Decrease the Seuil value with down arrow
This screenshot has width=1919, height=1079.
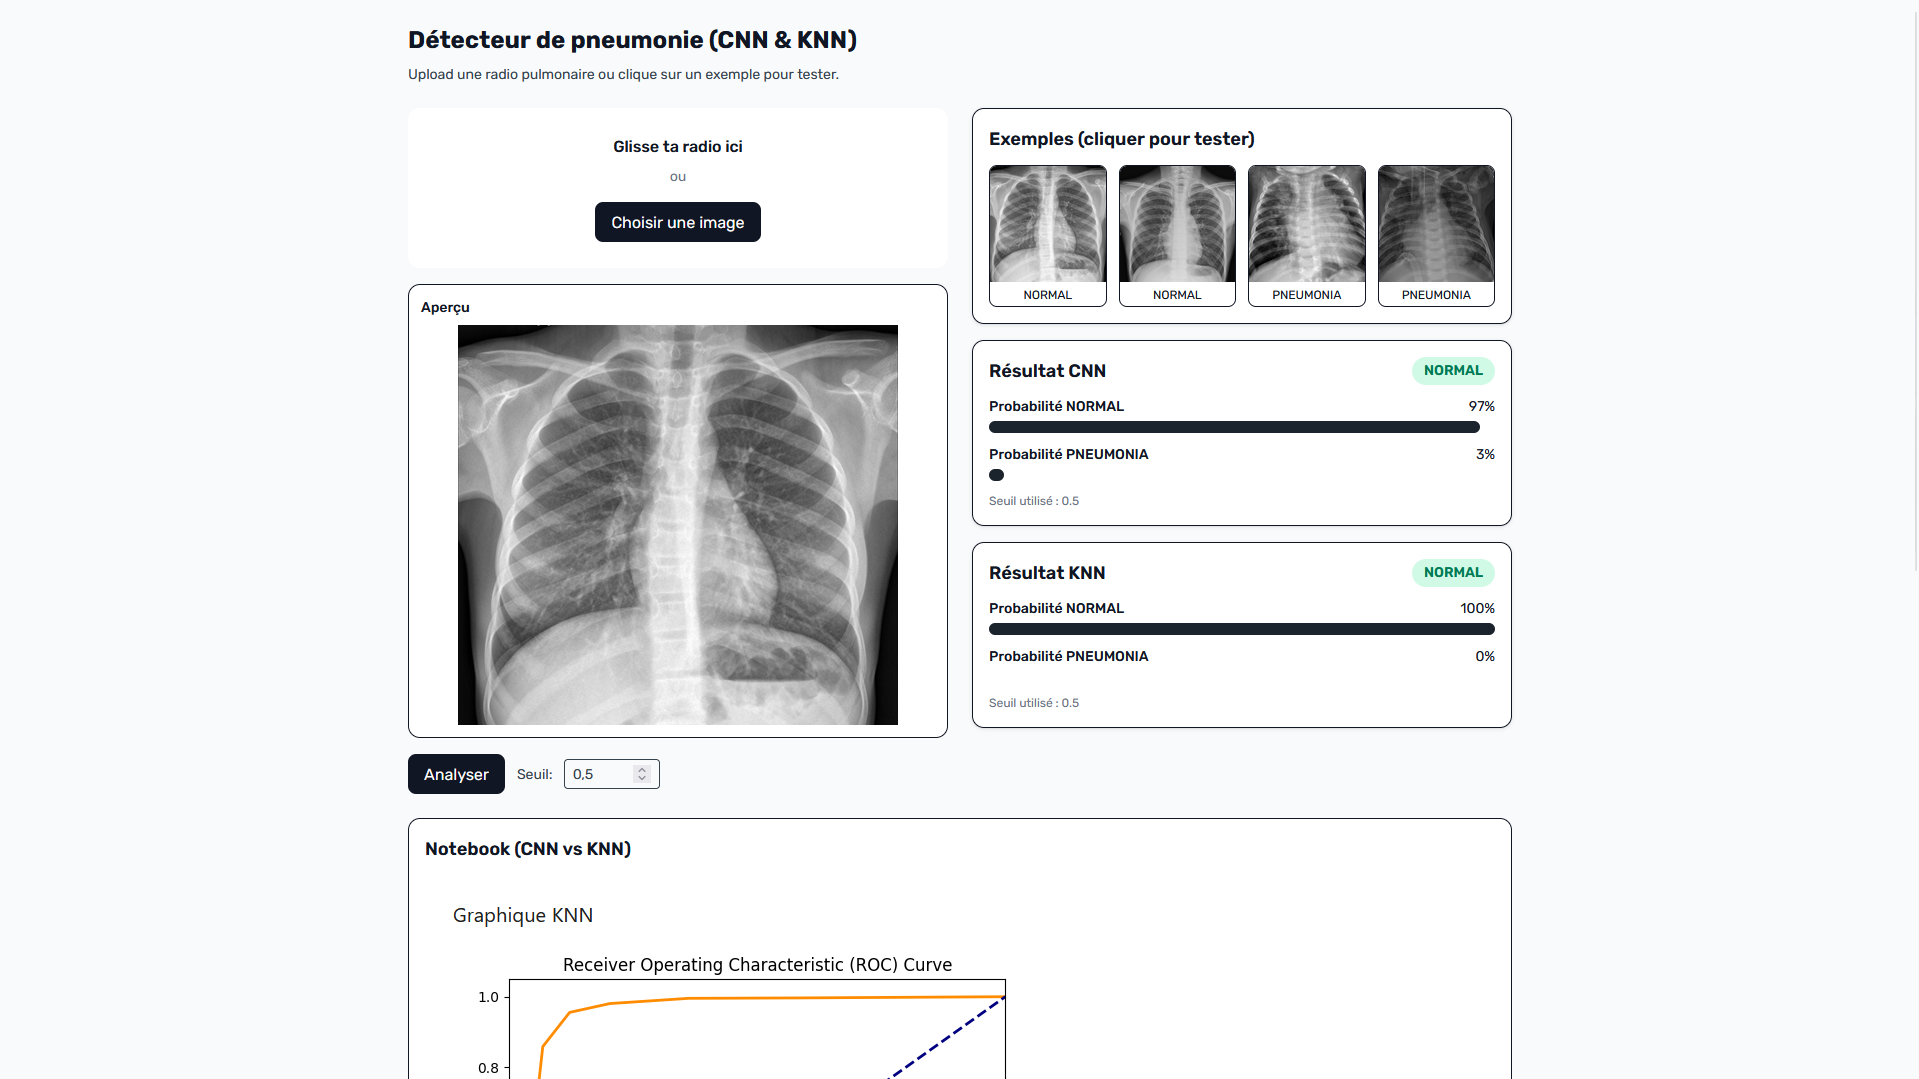click(642, 778)
